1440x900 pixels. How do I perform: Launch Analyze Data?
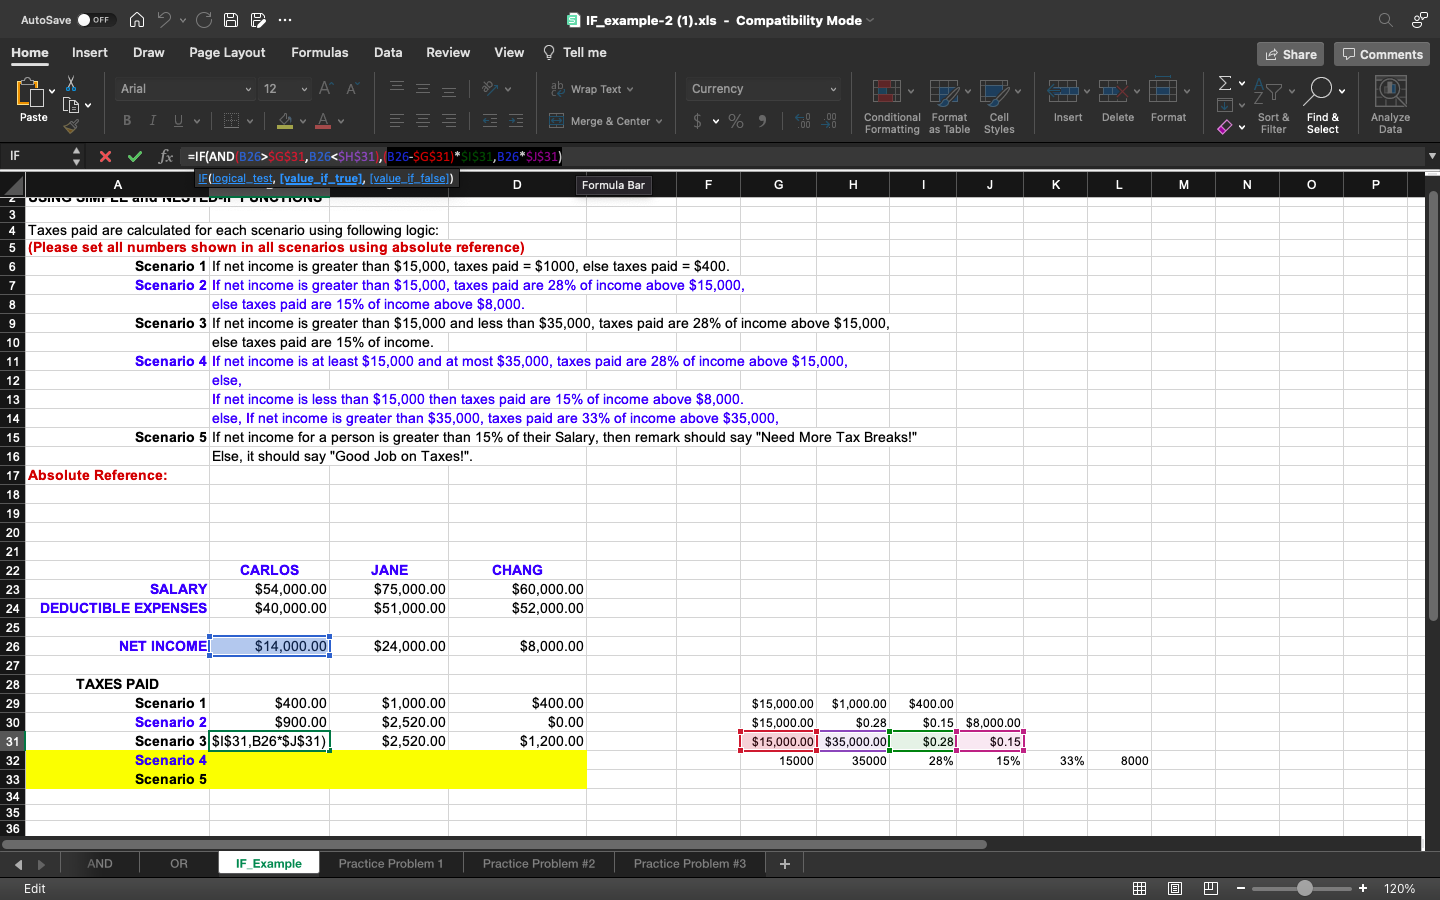point(1390,104)
